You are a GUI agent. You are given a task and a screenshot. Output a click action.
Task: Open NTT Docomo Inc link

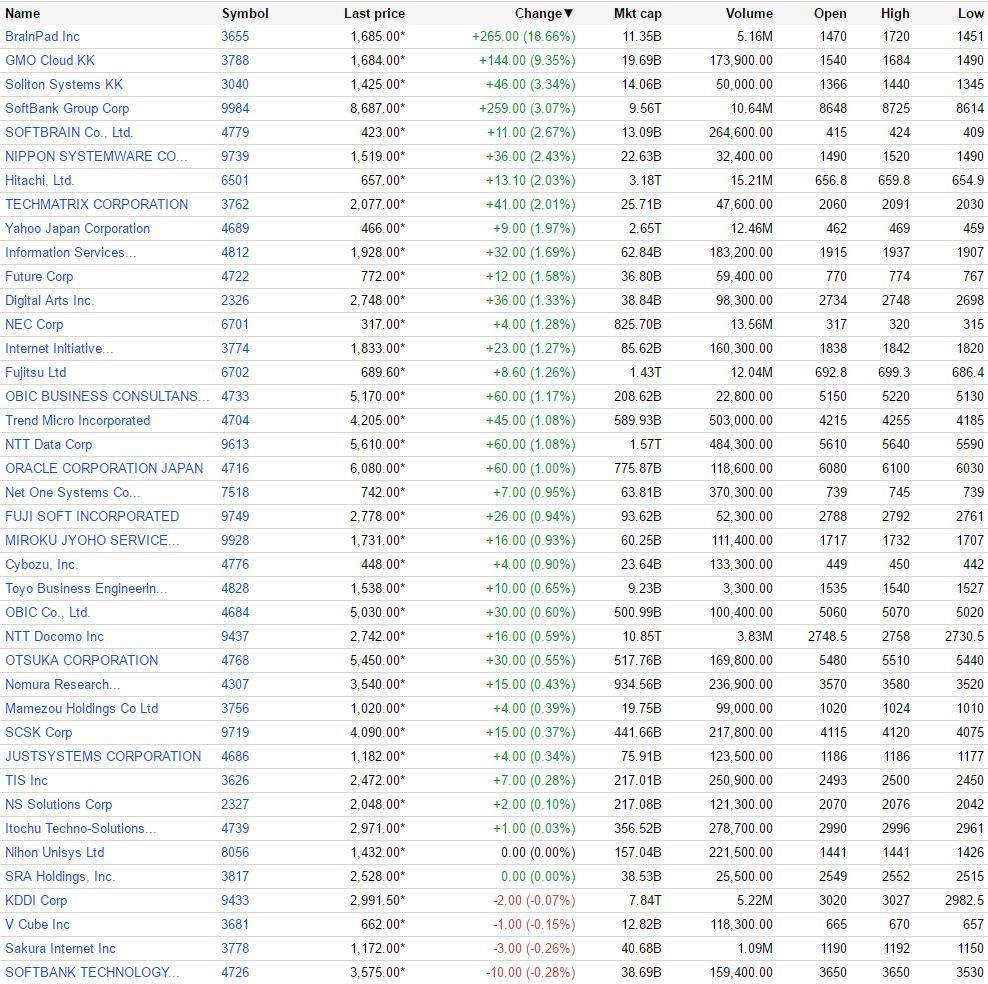[x=54, y=636]
